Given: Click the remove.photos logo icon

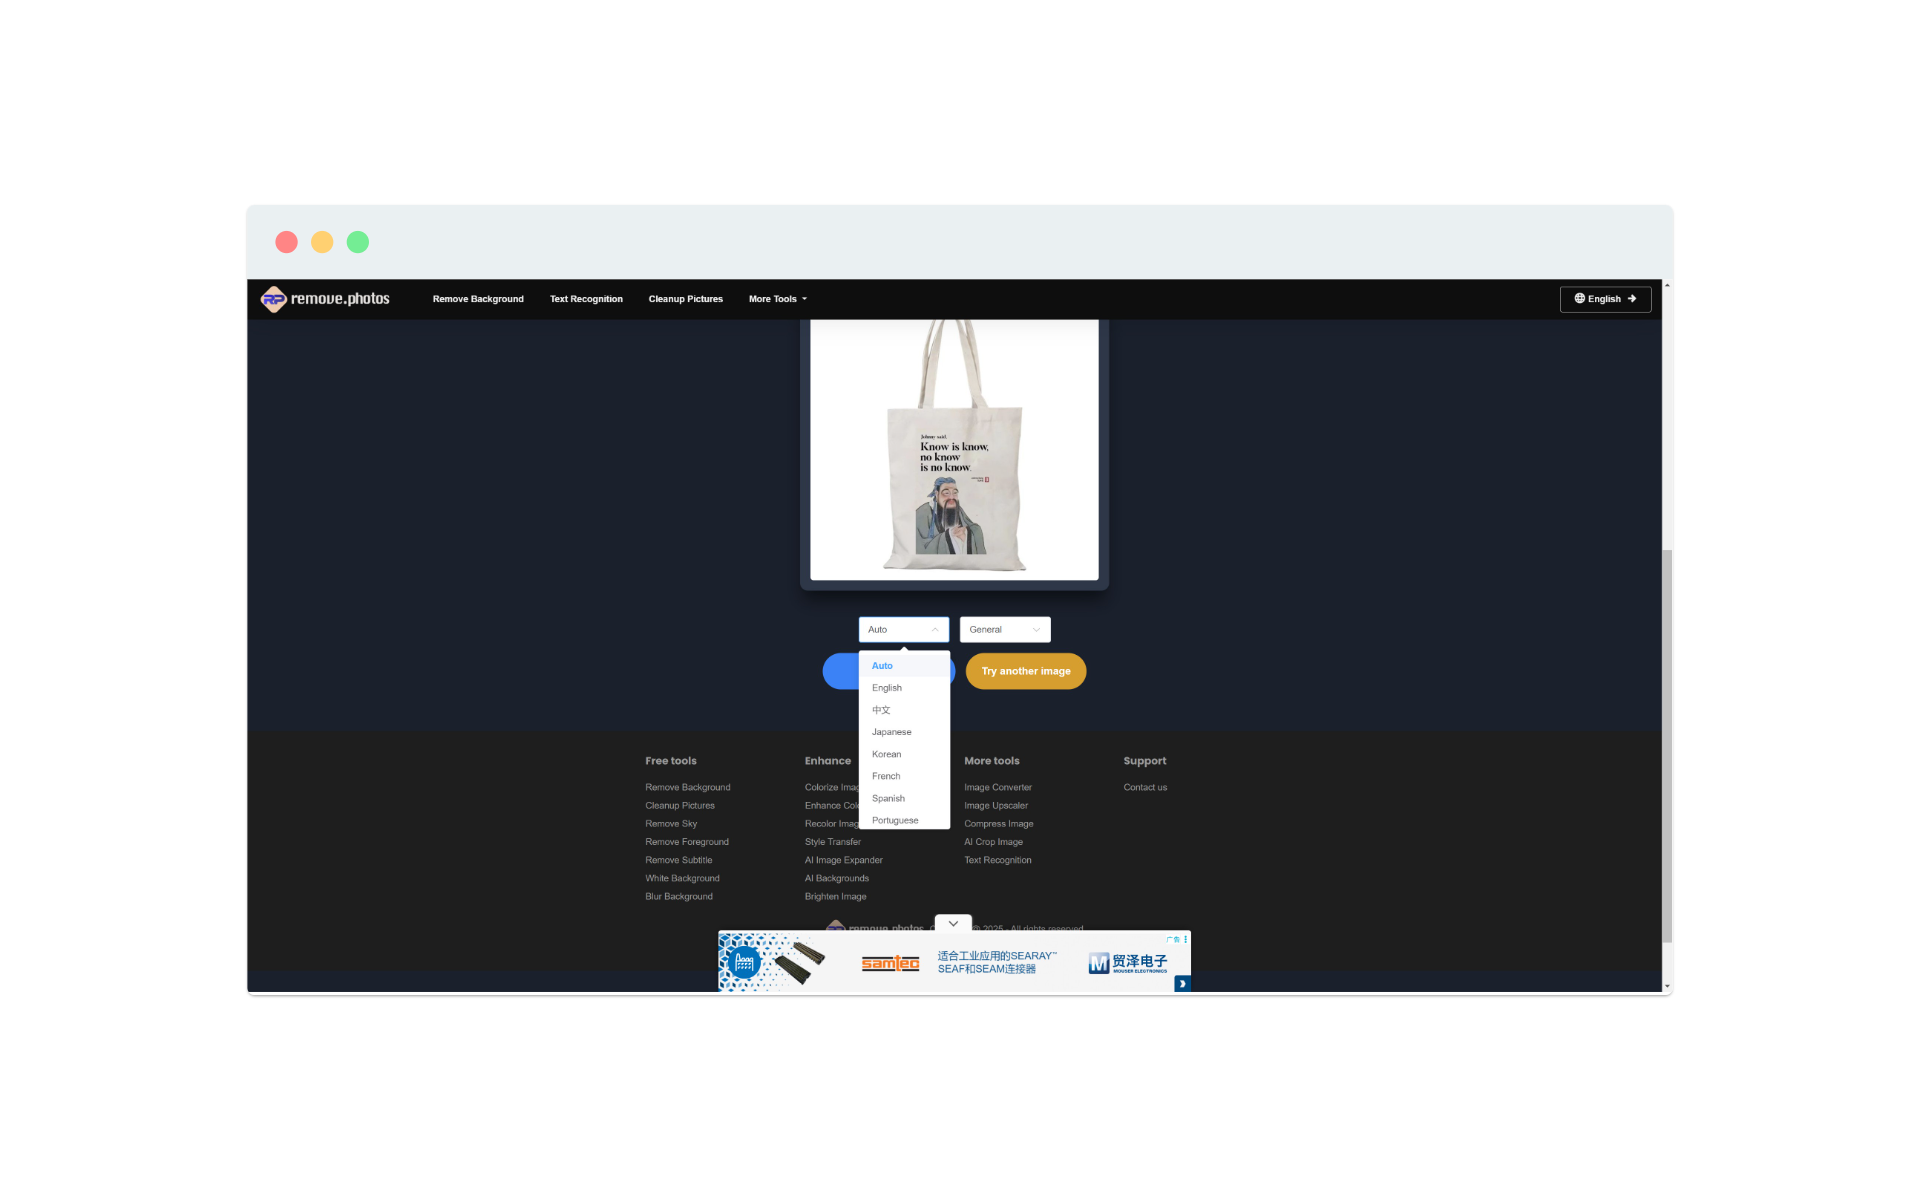Looking at the screenshot, I should coord(273,299).
